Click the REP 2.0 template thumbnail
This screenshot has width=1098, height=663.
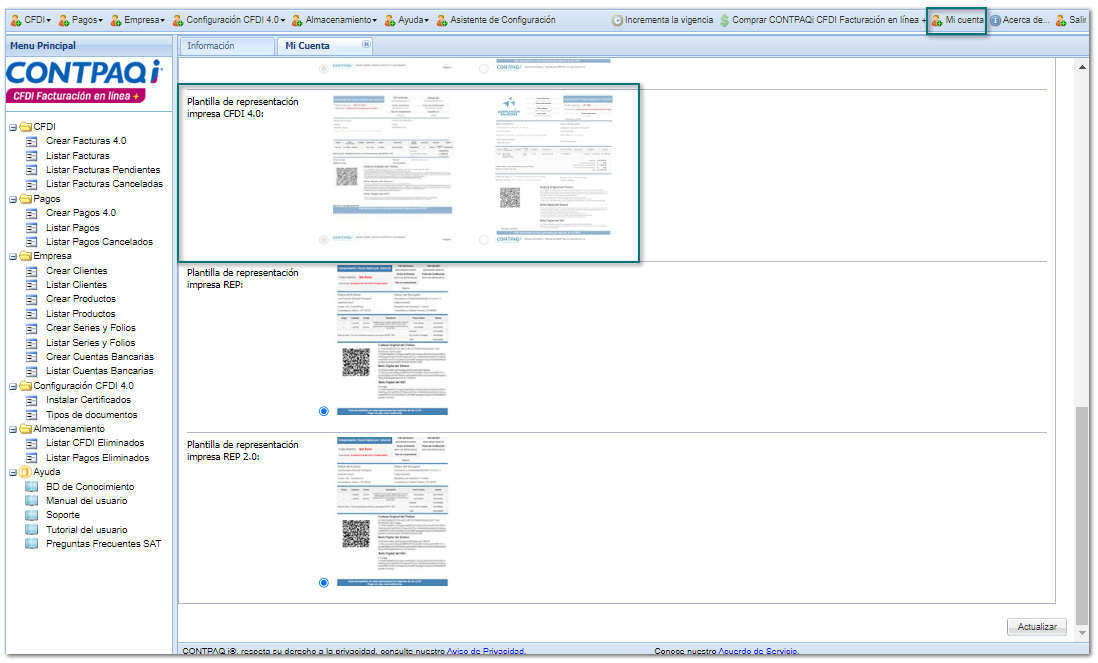click(392, 512)
